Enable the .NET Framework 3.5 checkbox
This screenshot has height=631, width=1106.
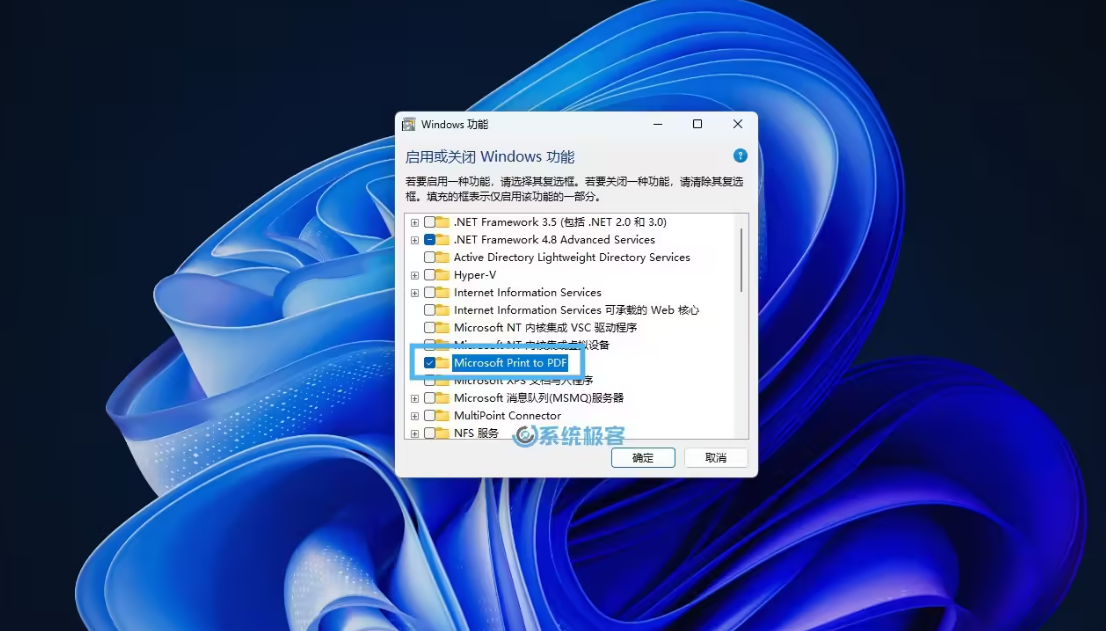coord(429,222)
